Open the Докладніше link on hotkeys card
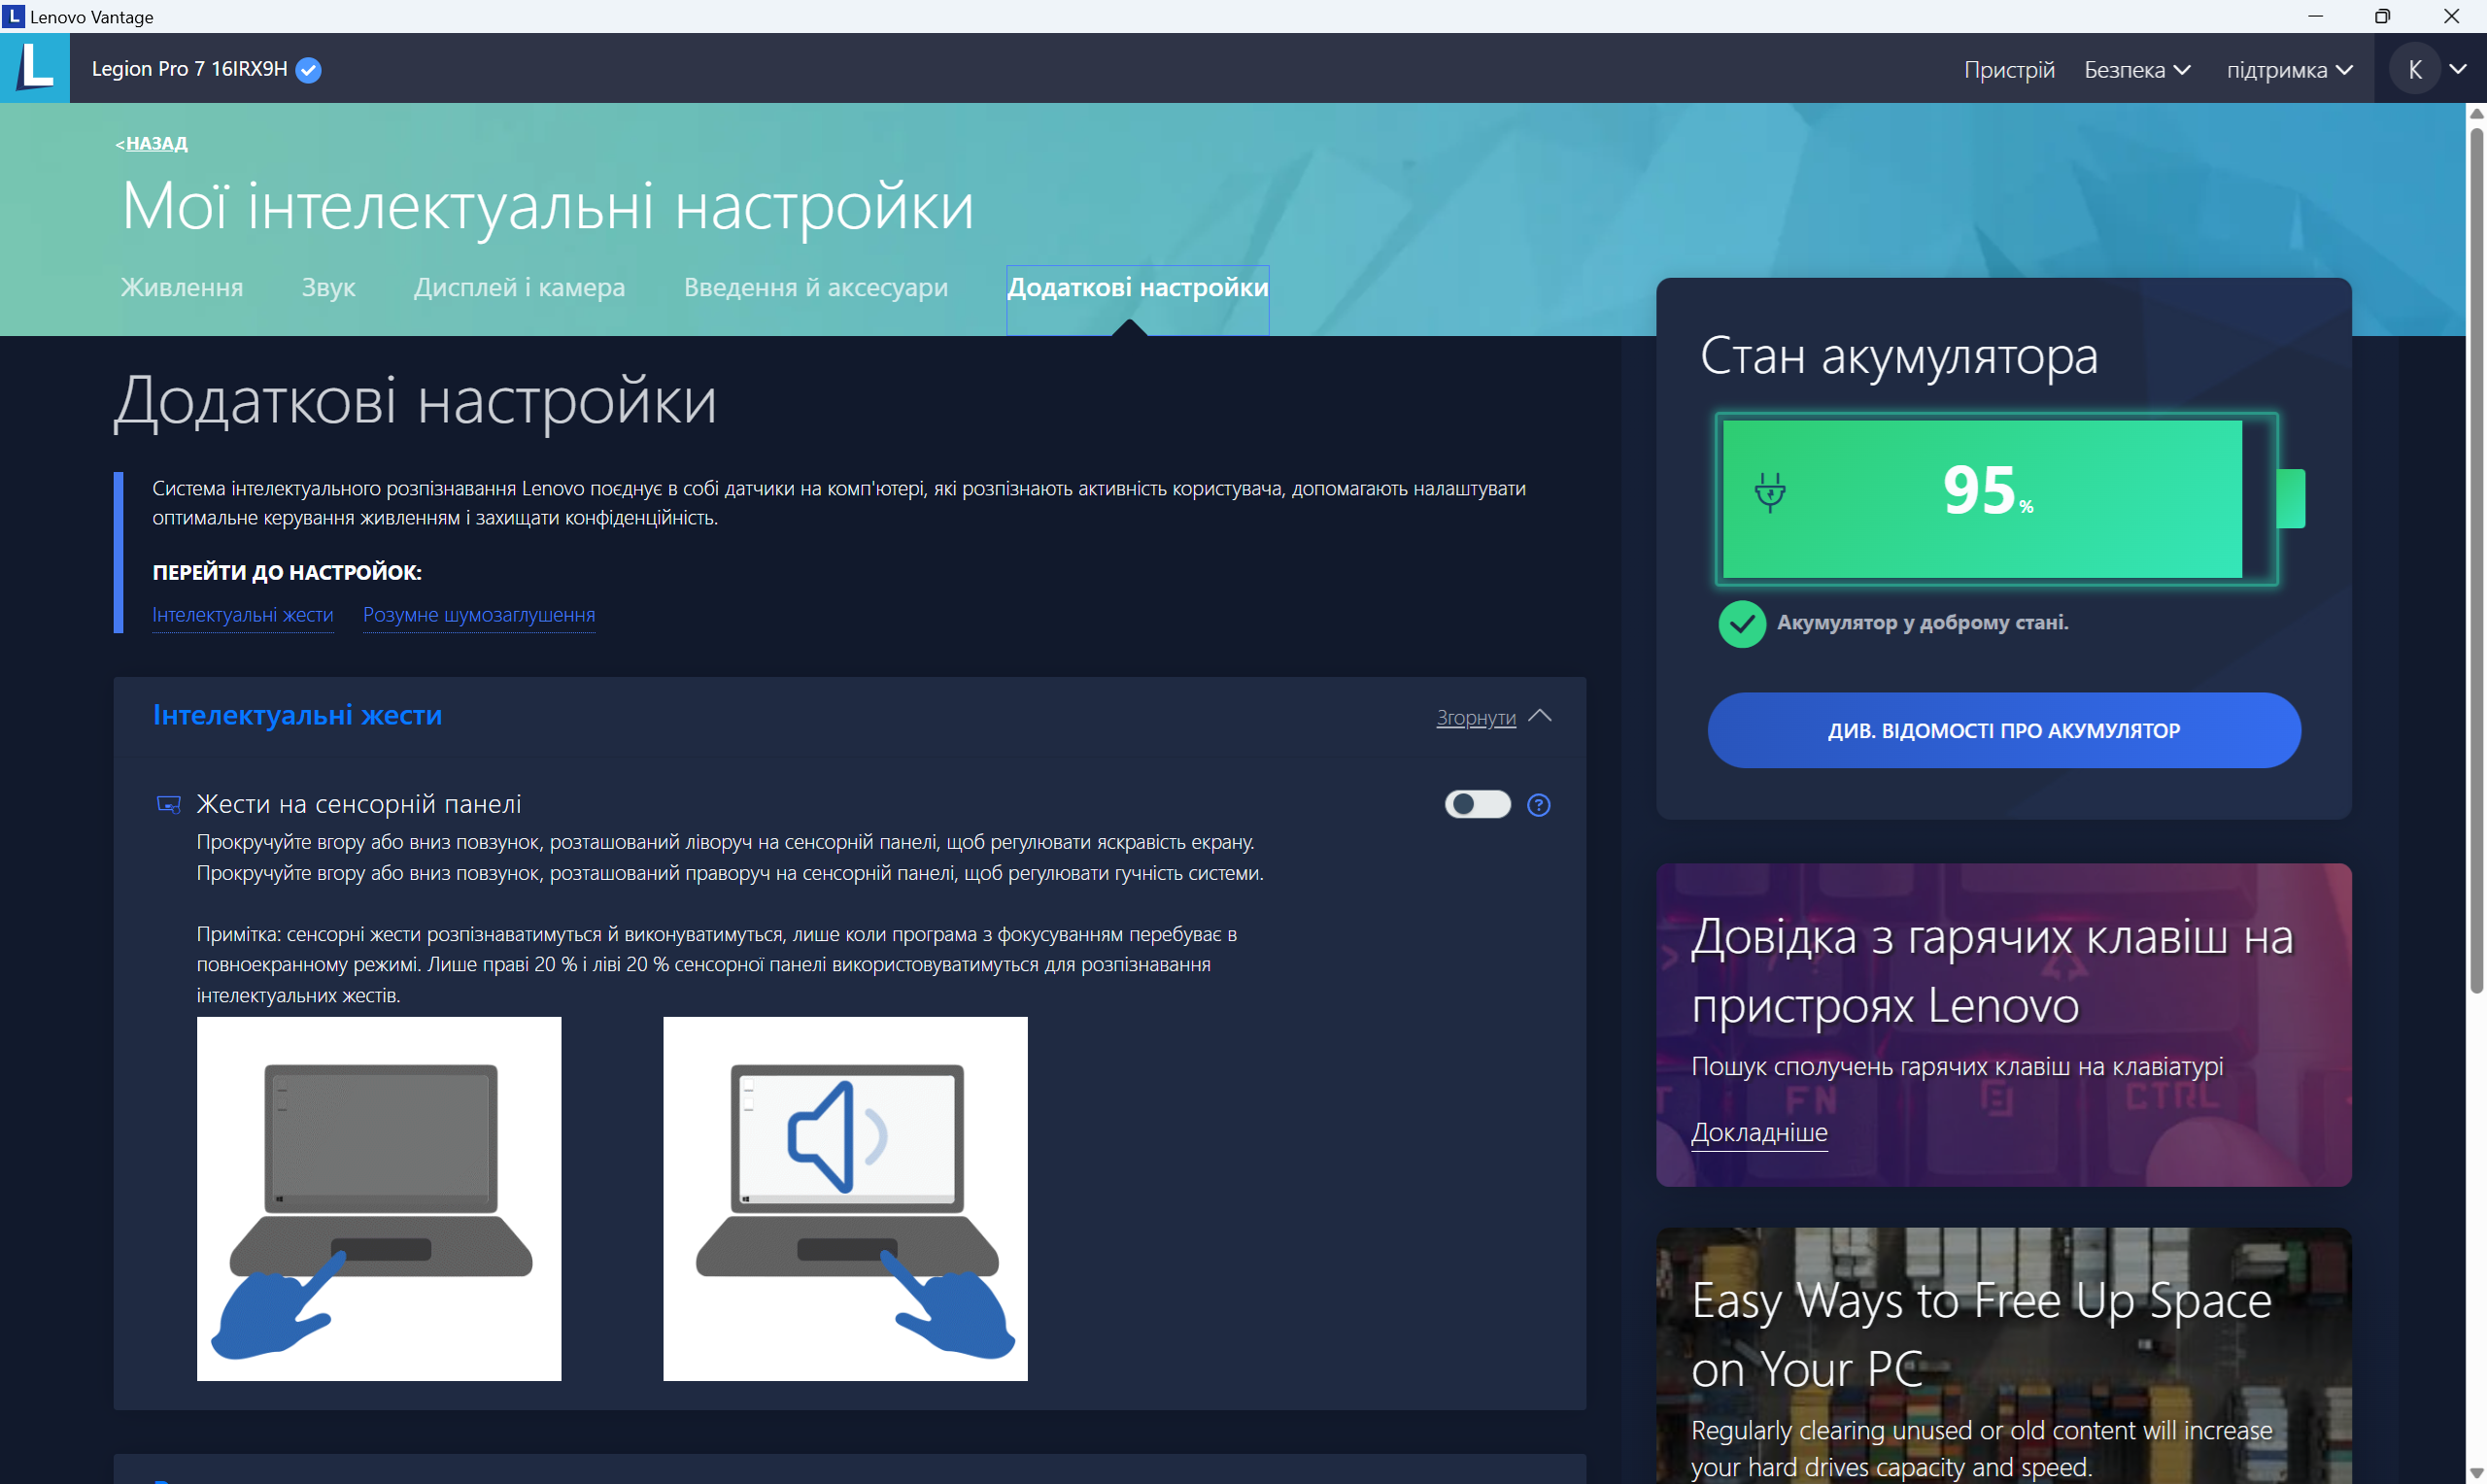Viewport: 2487px width, 1484px height. pos(1759,1133)
